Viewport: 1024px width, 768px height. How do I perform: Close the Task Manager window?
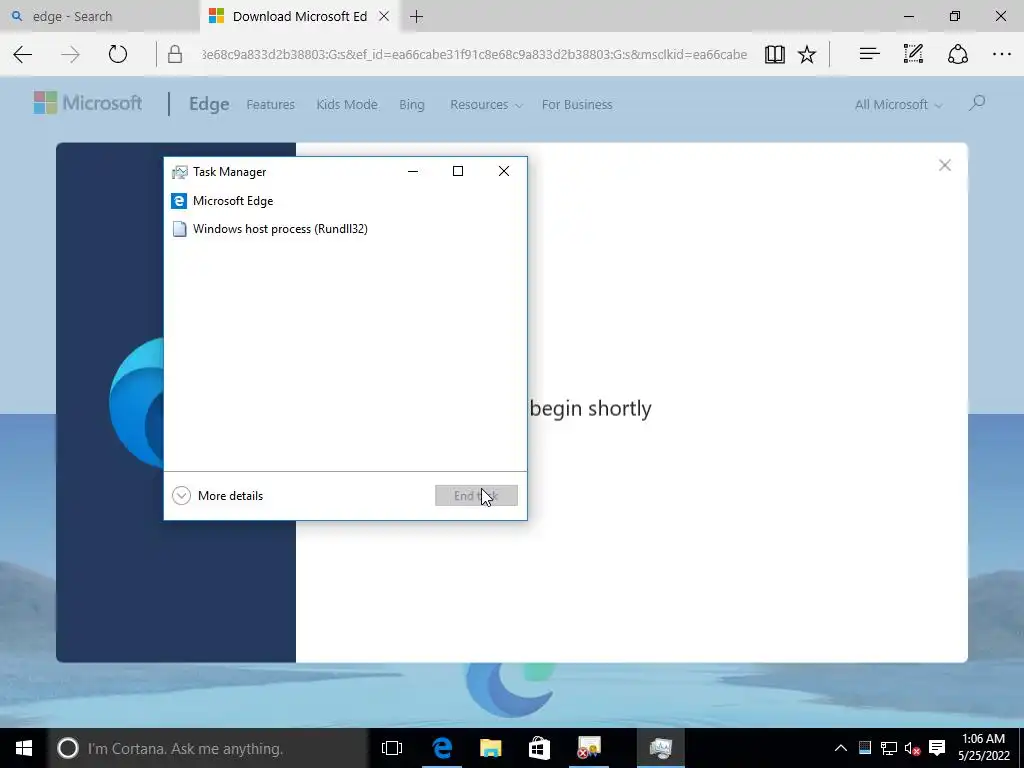(504, 171)
